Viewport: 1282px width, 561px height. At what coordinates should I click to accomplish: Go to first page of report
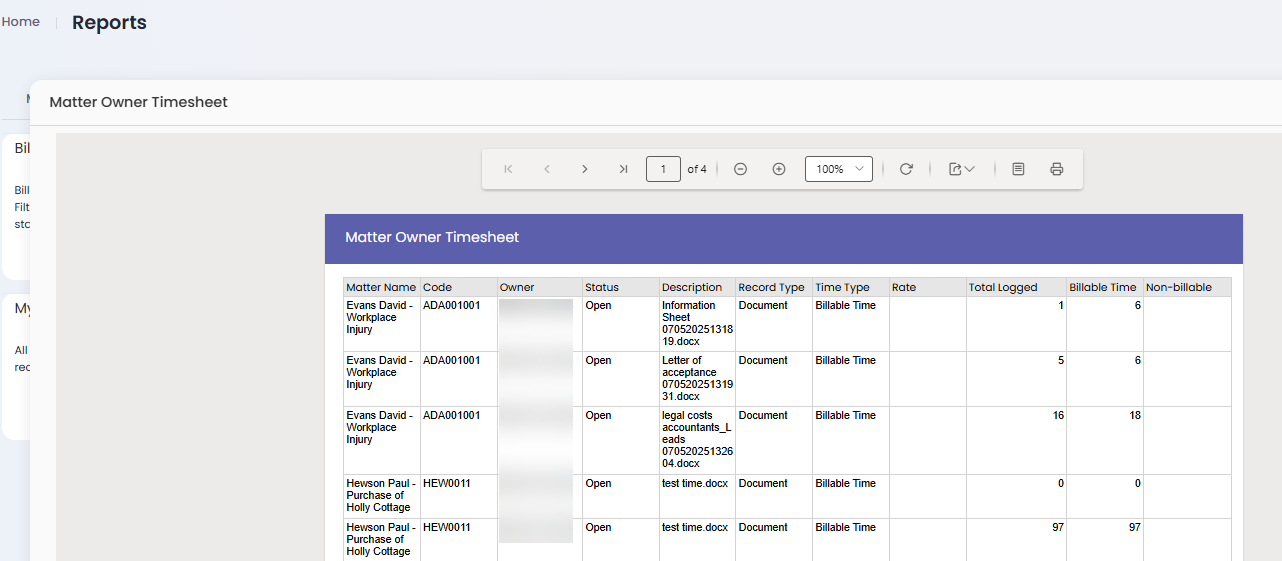point(508,169)
